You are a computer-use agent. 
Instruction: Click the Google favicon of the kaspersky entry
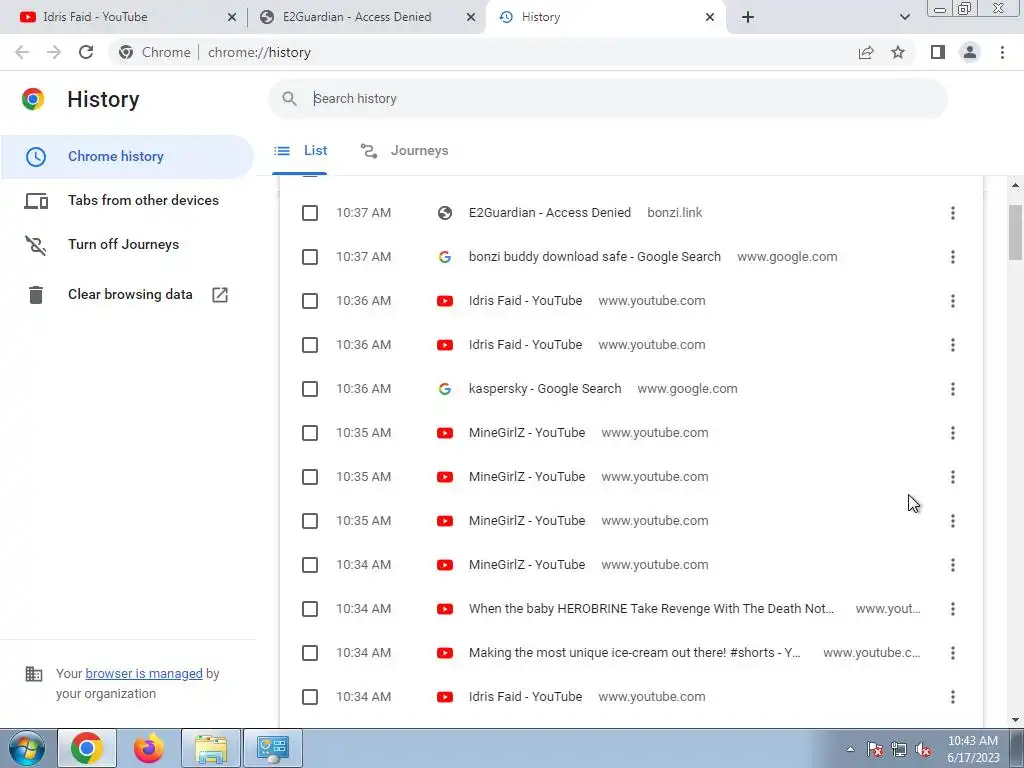click(x=445, y=389)
